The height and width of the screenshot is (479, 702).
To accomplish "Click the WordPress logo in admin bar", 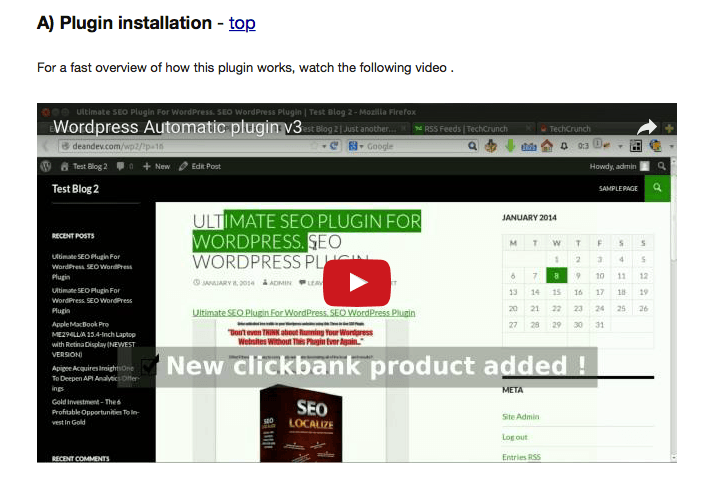I will tap(46, 166).
